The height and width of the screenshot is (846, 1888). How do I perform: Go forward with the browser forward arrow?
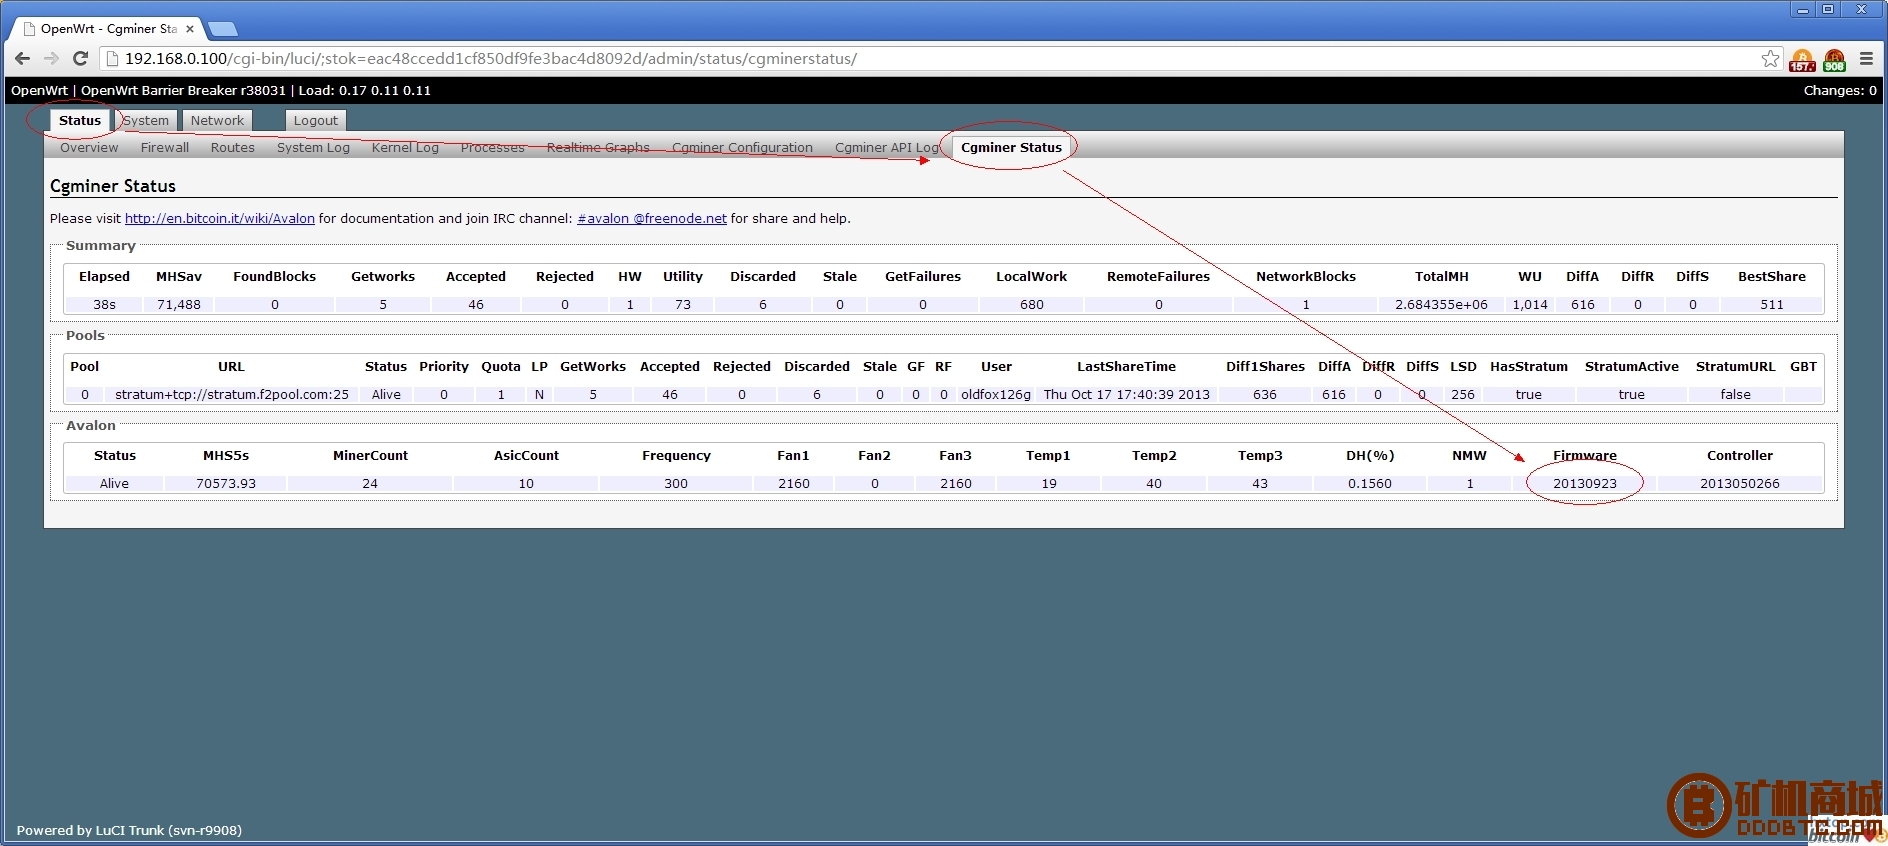tap(51, 59)
